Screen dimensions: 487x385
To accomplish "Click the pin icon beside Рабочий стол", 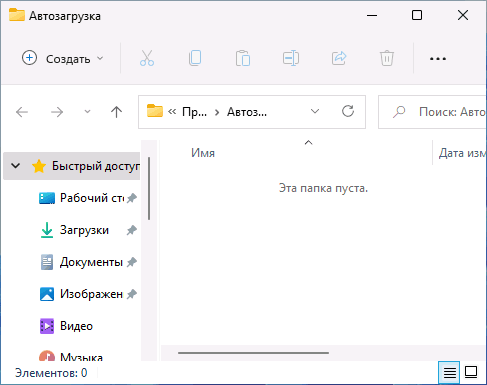I will pos(132,198).
